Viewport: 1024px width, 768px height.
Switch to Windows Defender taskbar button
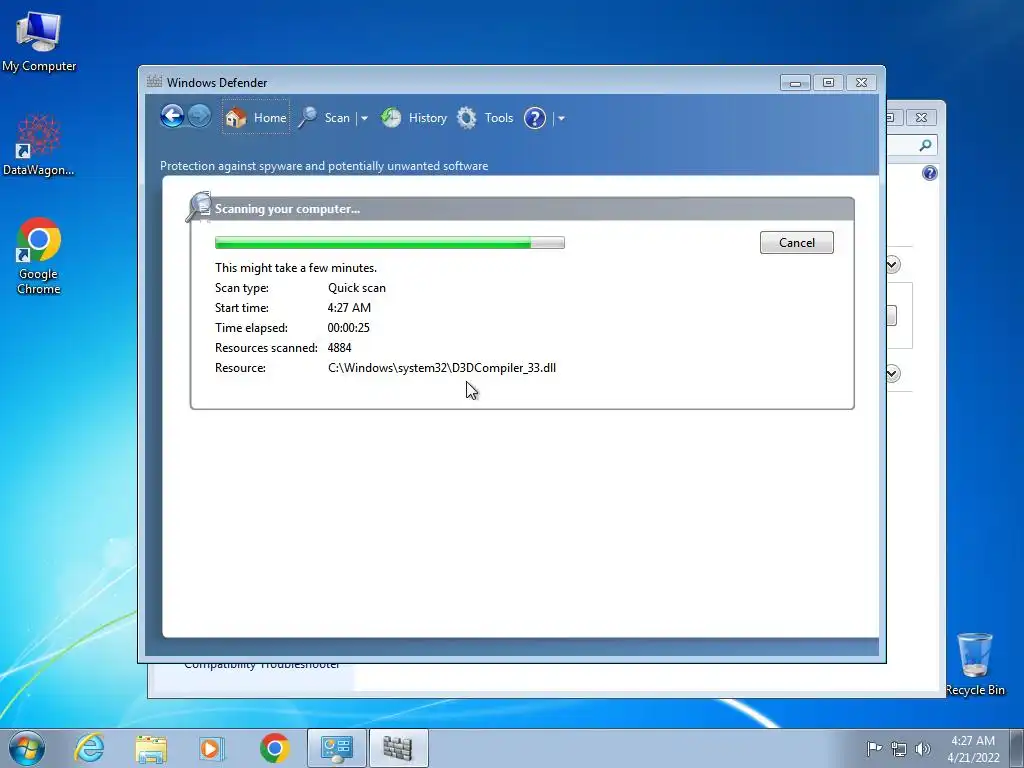(398, 748)
